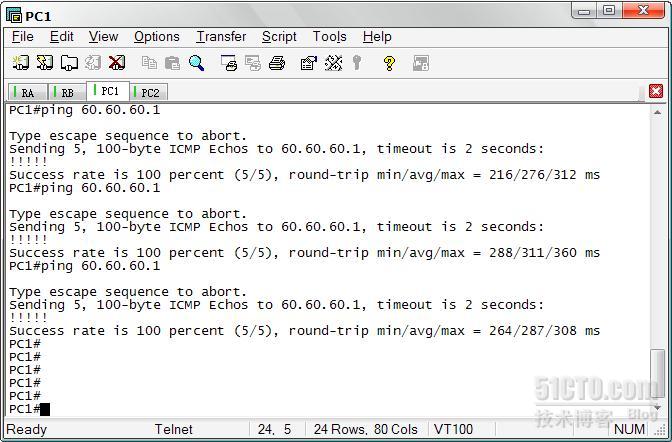Click the 264/287/308 ms result text
The width and height of the screenshot is (672, 442).
pyautogui.click(x=544, y=331)
